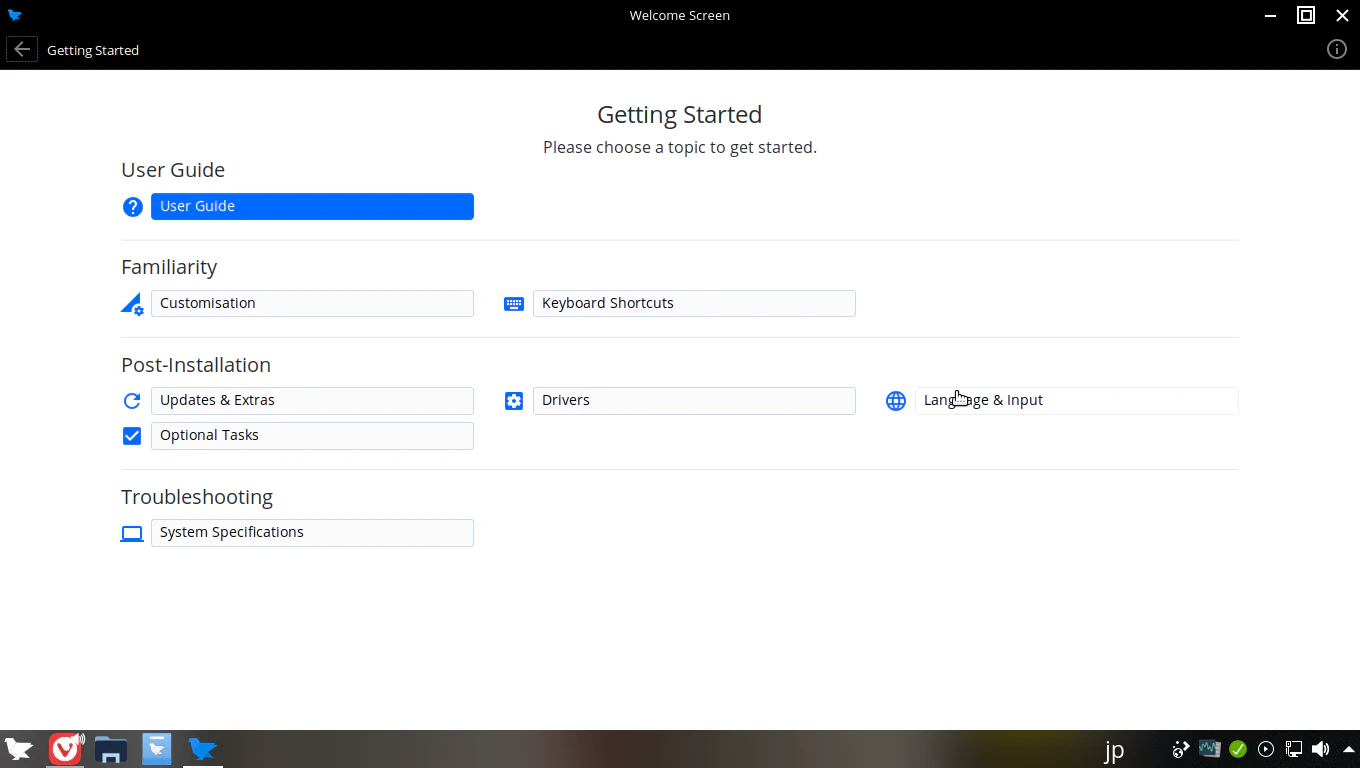View the System Specifications topic
The width and height of the screenshot is (1360, 768).
point(312,532)
